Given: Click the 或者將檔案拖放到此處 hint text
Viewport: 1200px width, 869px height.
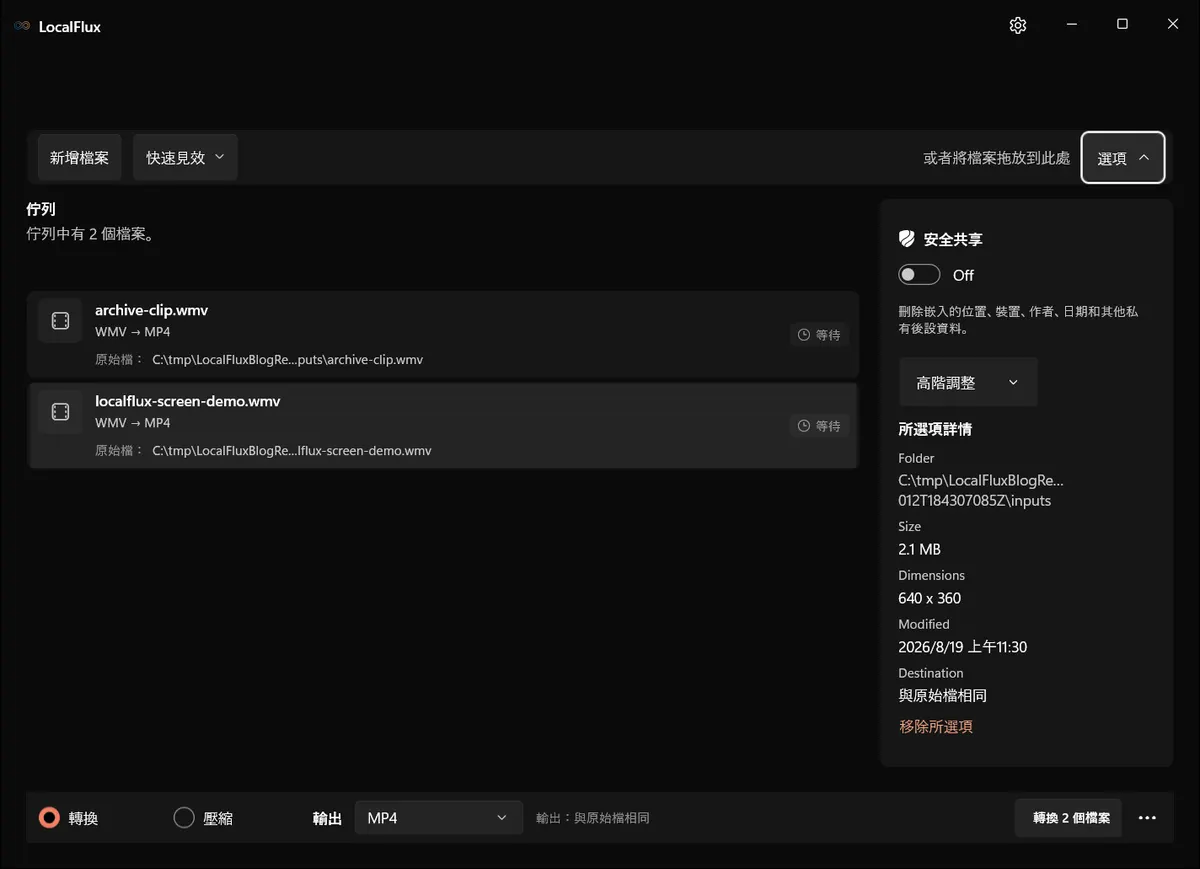Looking at the screenshot, I should pyautogui.click(x=997, y=158).
